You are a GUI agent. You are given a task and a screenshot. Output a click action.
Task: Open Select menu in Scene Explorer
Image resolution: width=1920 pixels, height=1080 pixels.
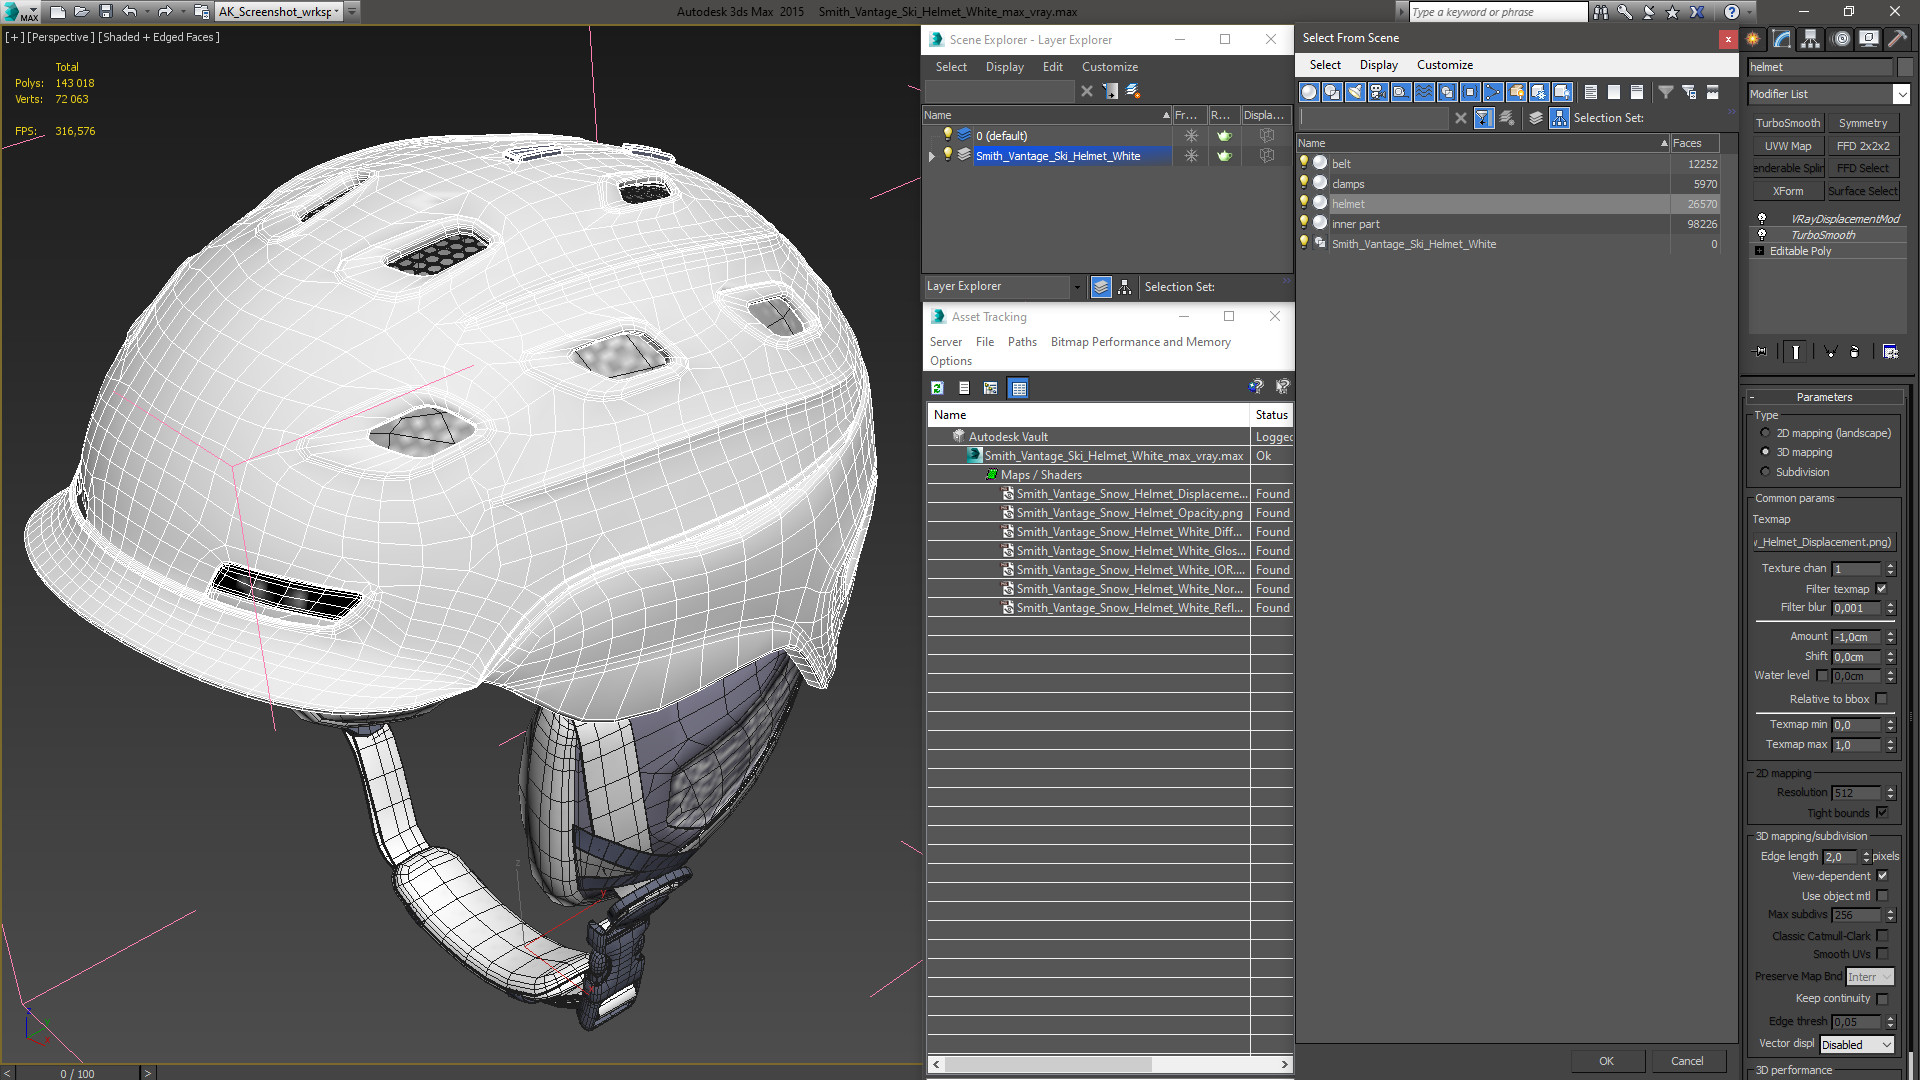tap(951, 67)
